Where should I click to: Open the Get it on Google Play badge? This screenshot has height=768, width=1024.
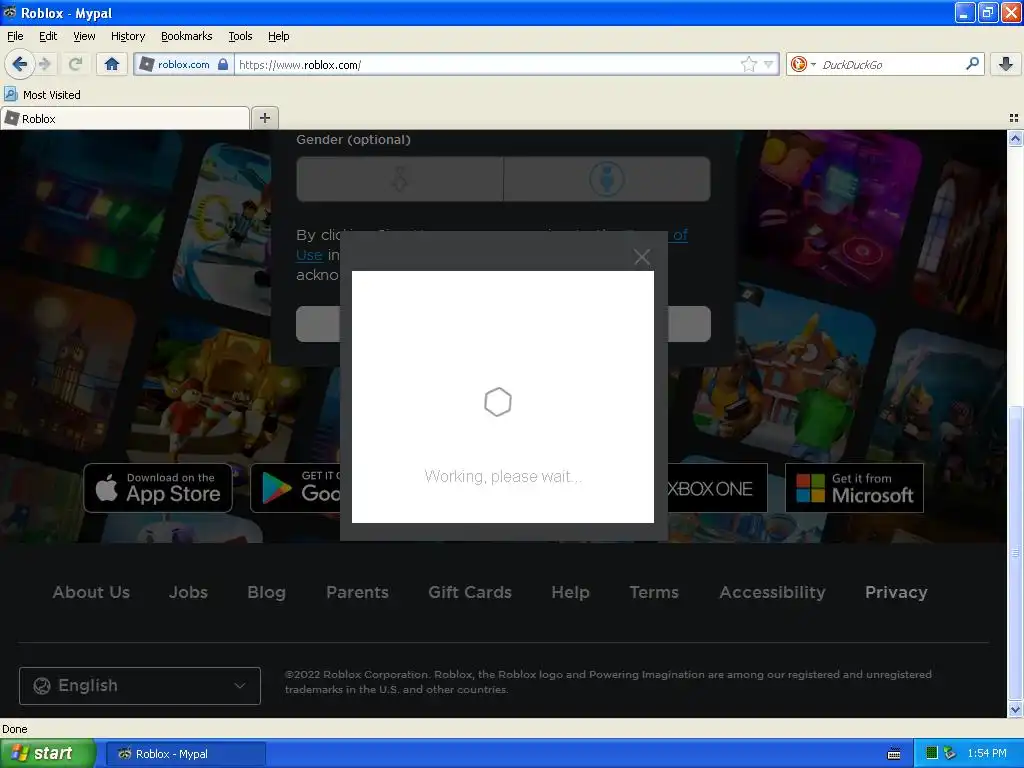click(296, 488)
